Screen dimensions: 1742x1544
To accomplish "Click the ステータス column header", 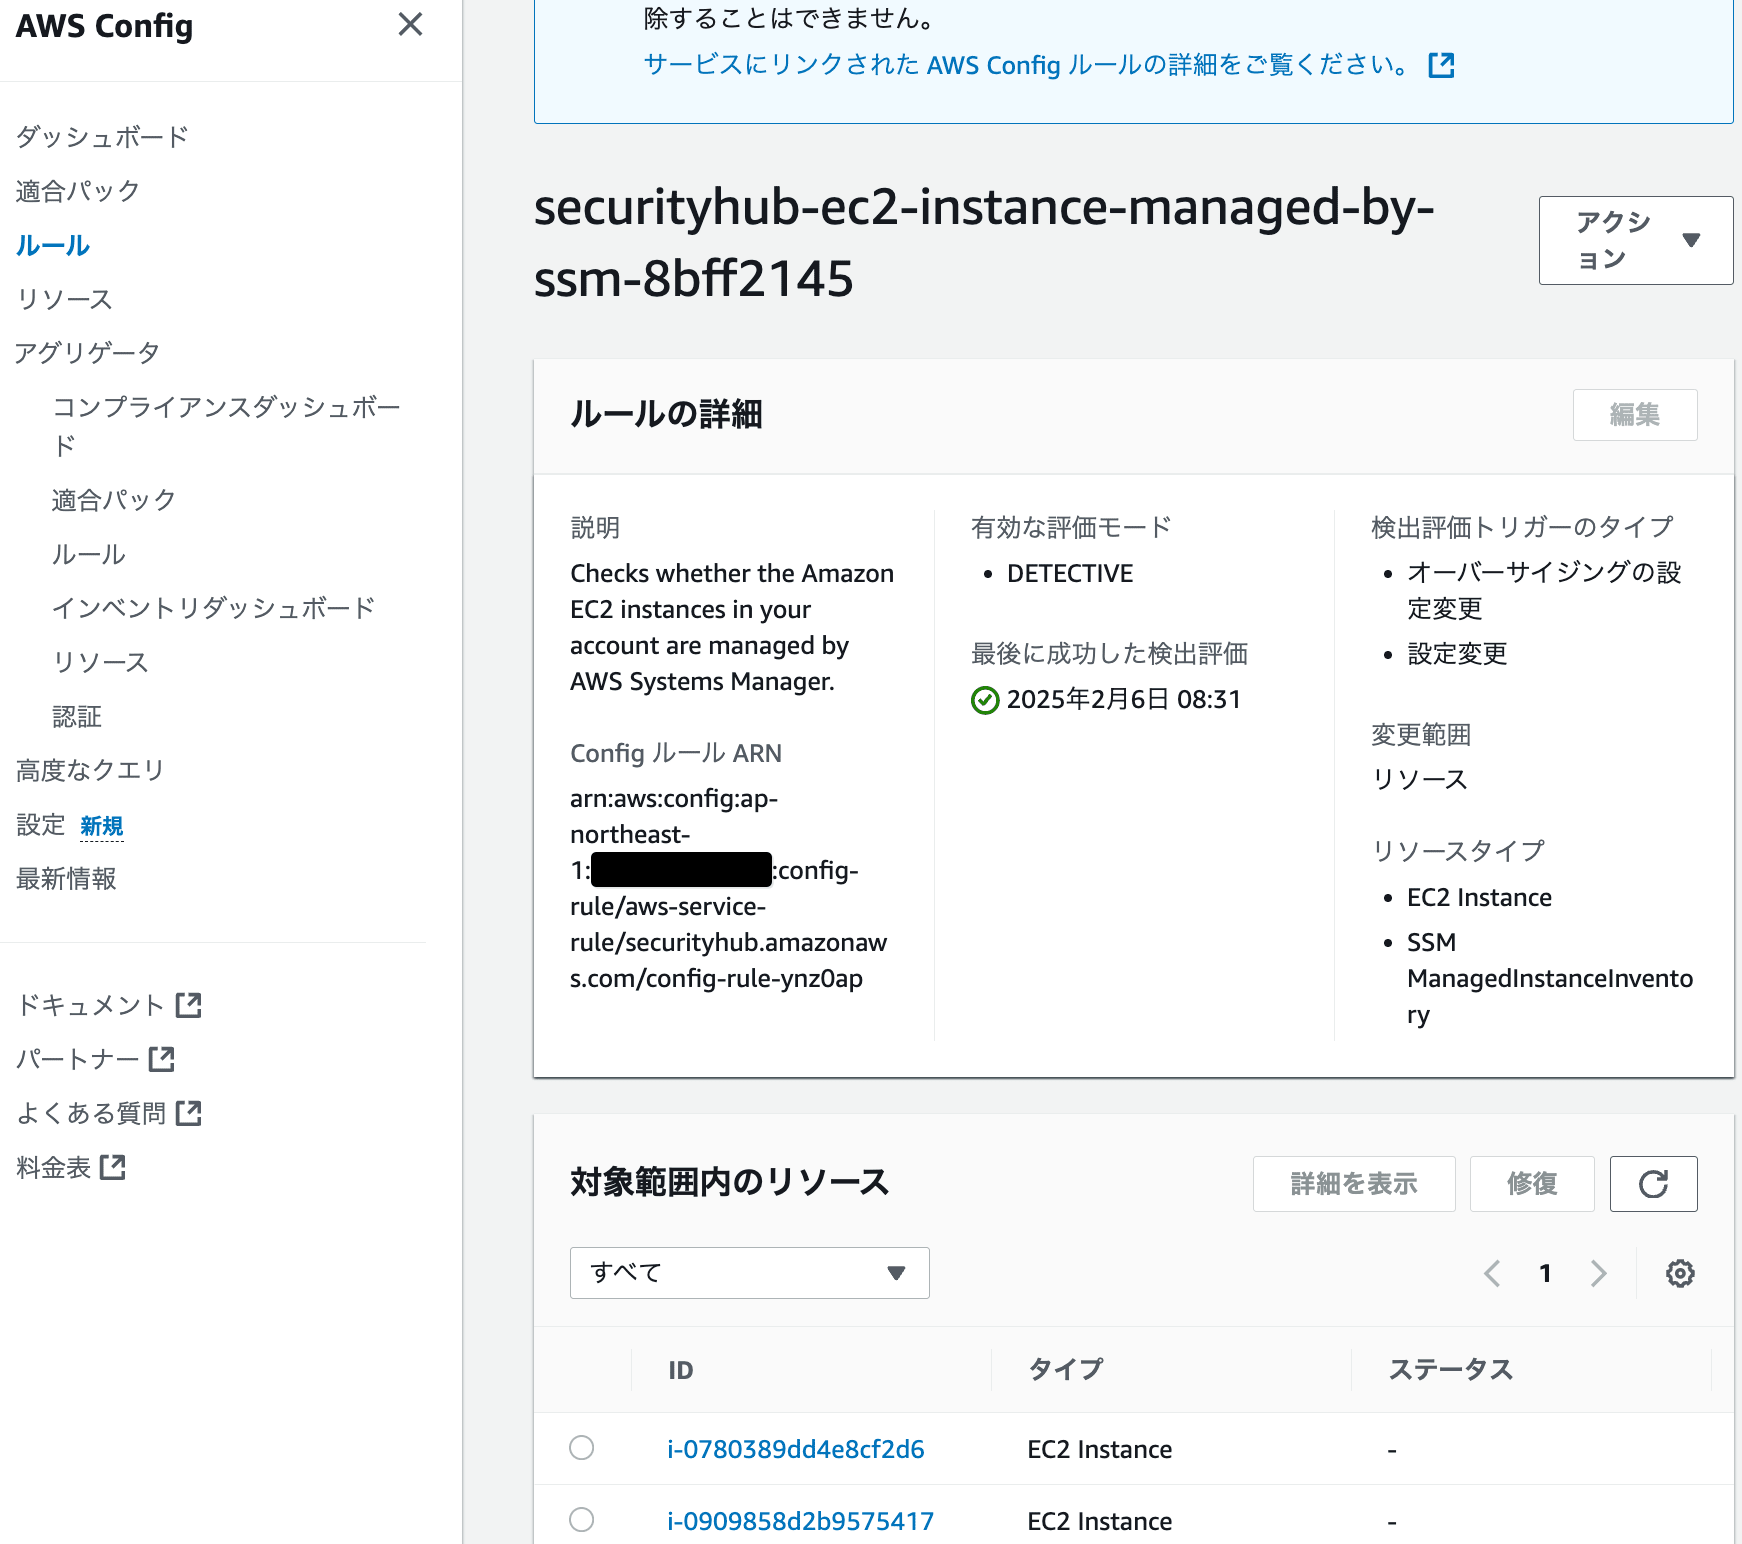I will click(1451, 1370).
